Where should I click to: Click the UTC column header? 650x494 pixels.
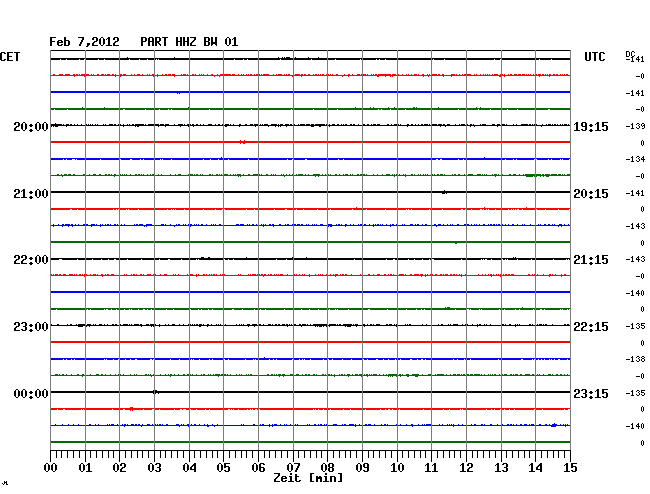[595, 57]
